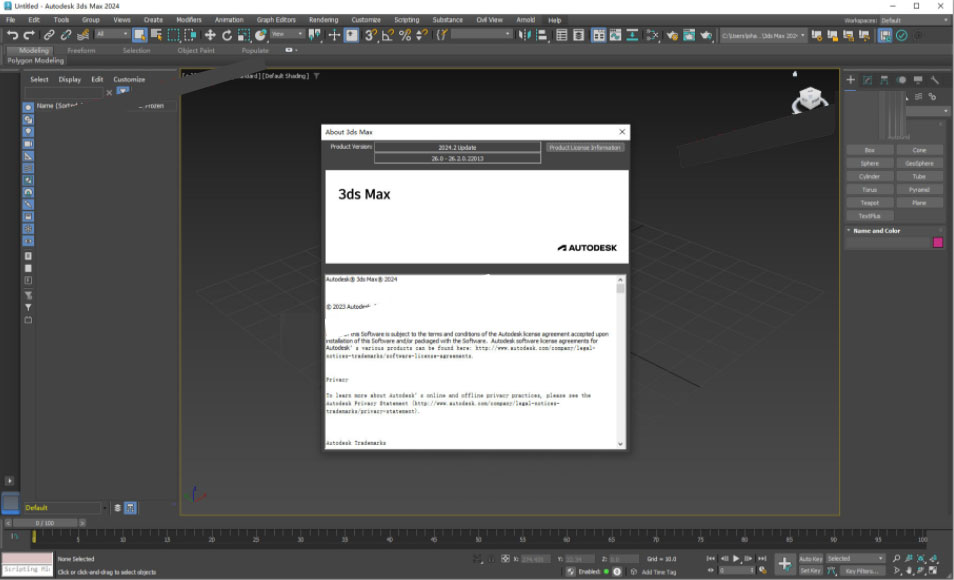Click the Maximize Viewport Toggle icon
The width and height of the screenshot is (954, 580).
(933, 571)
